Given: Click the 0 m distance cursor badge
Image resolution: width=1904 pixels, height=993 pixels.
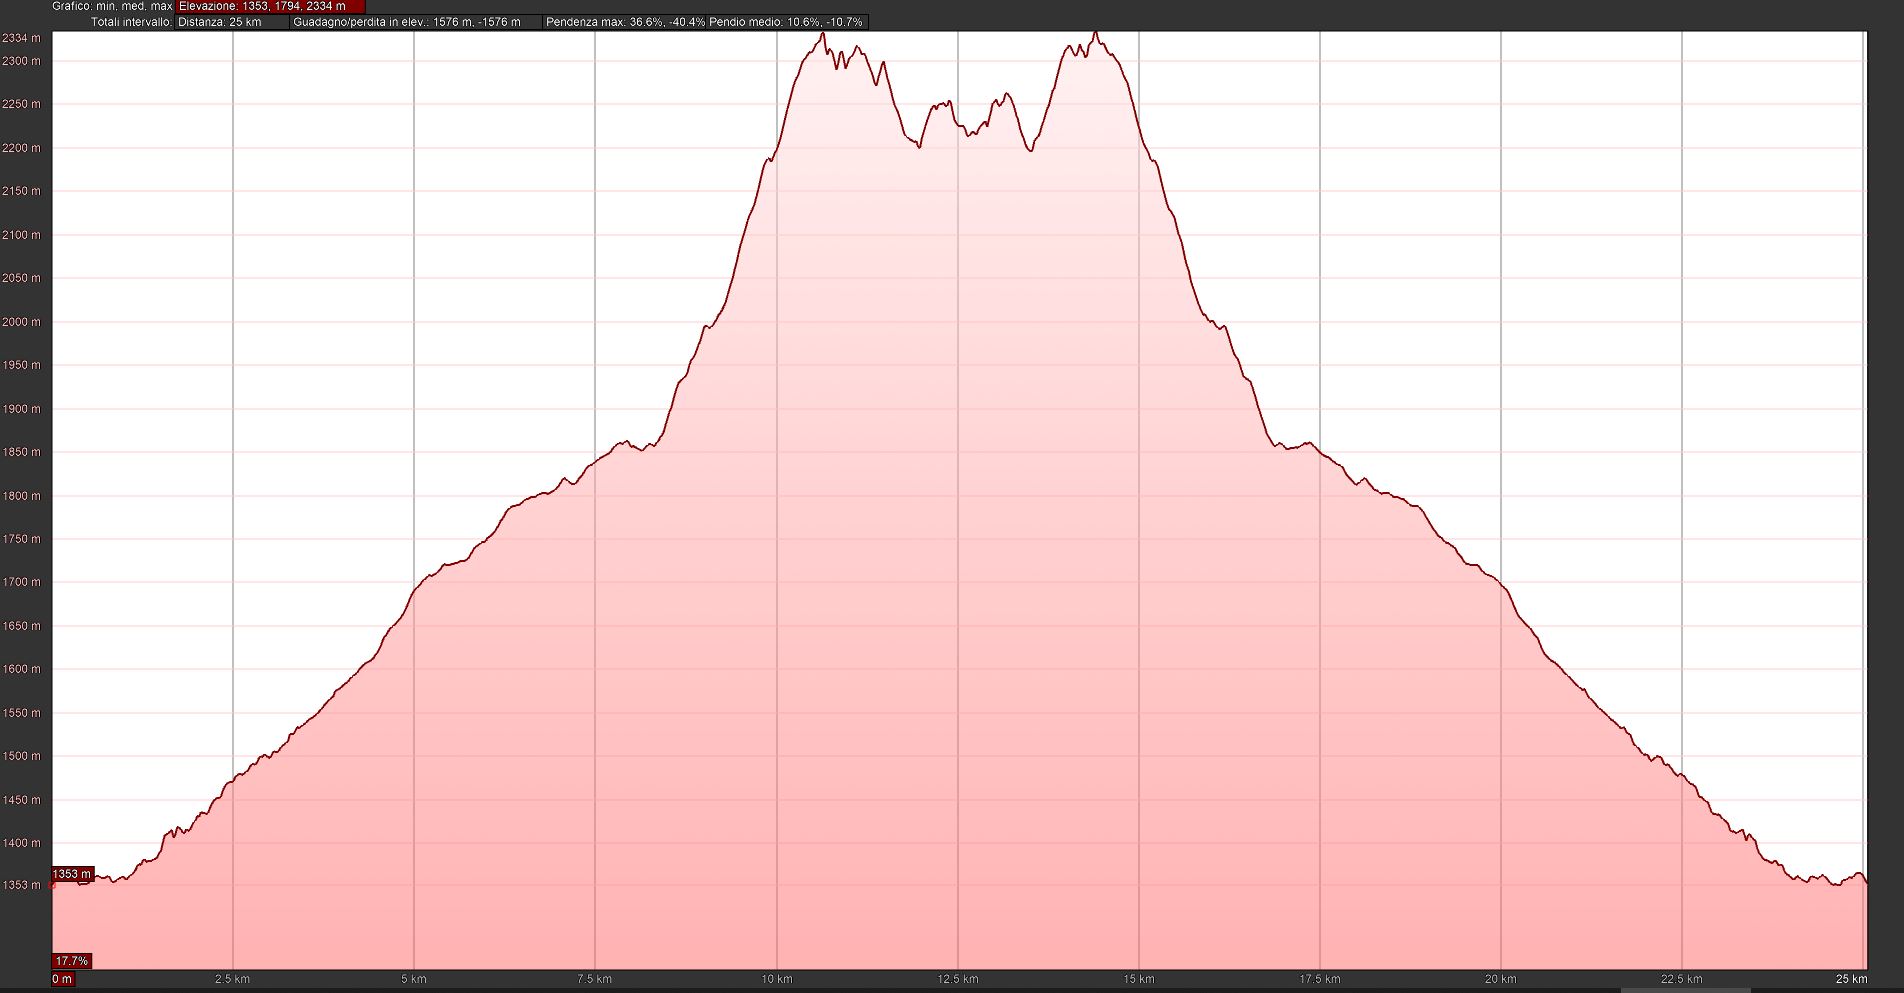Looking at the screenshot, I should coord(62,979).
